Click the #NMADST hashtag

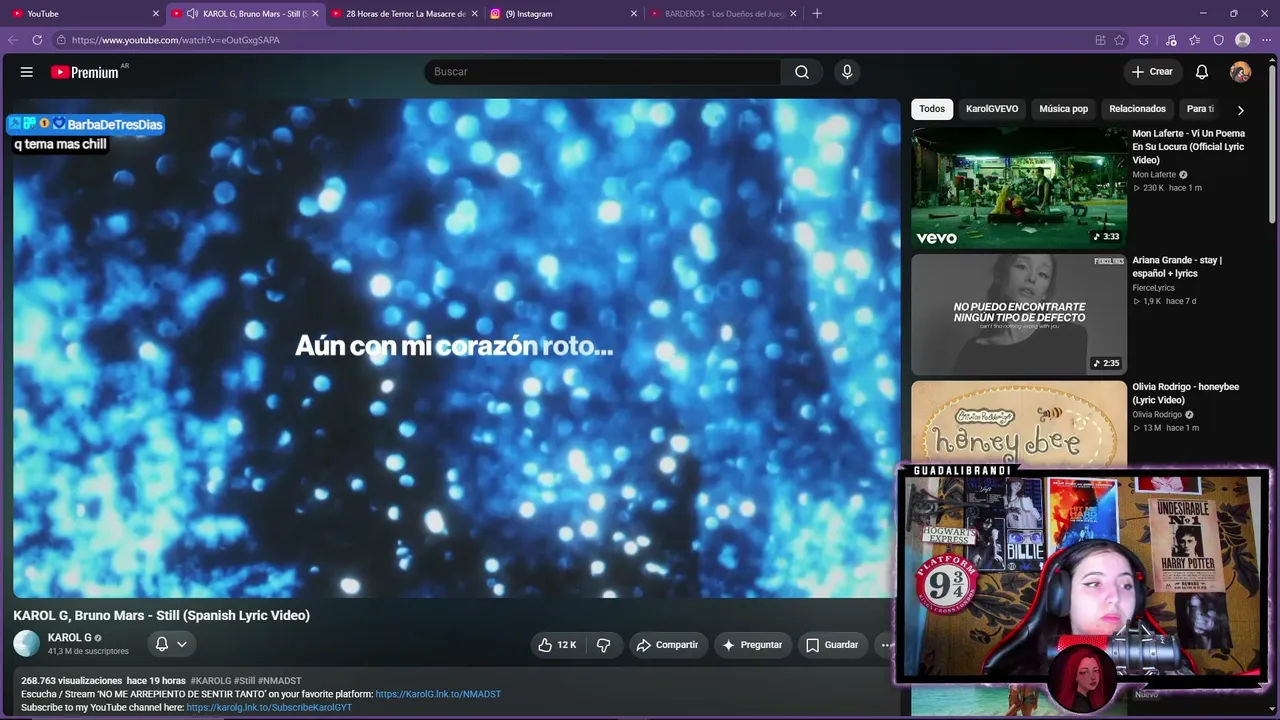279,681
